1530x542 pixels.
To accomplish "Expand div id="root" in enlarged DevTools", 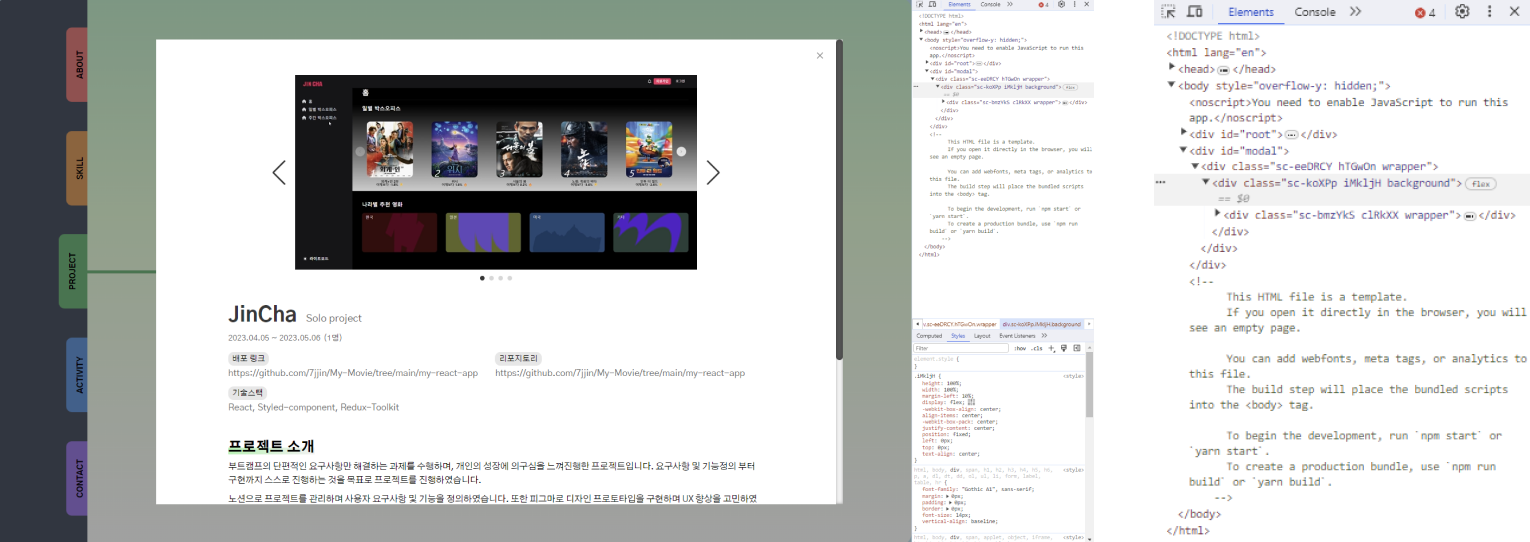I will (x=1184, y=132).
